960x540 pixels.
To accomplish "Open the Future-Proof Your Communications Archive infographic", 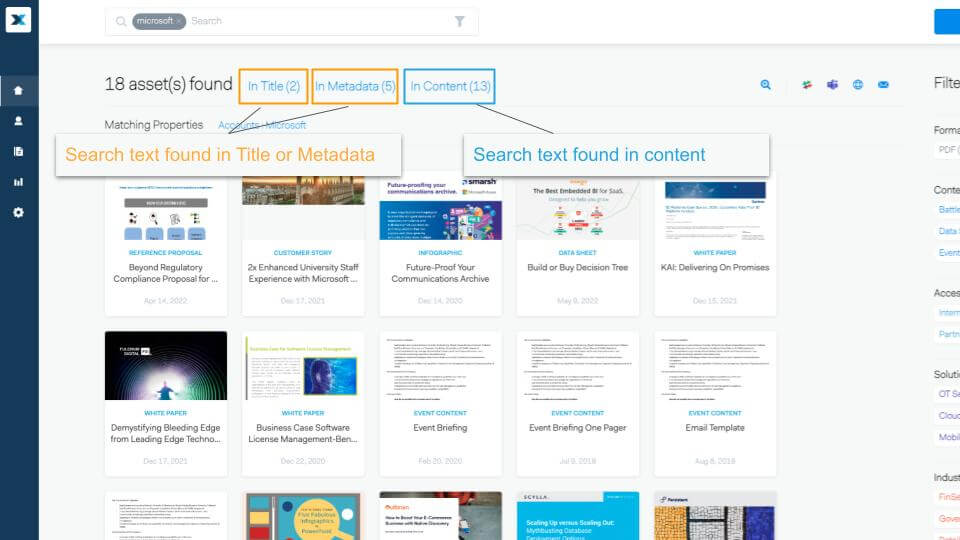I will coord(440,273).
